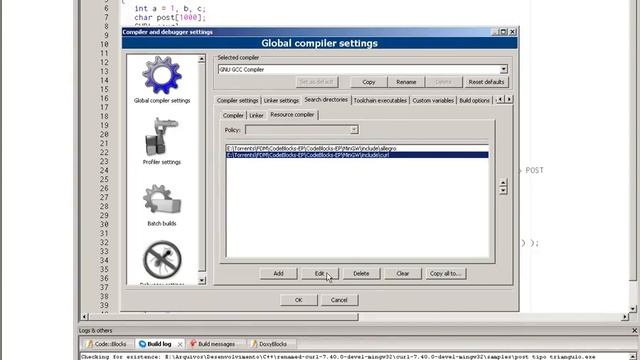Open Custom variables tab
This screenshot has width=640, height=360.
tap(433, 100)
